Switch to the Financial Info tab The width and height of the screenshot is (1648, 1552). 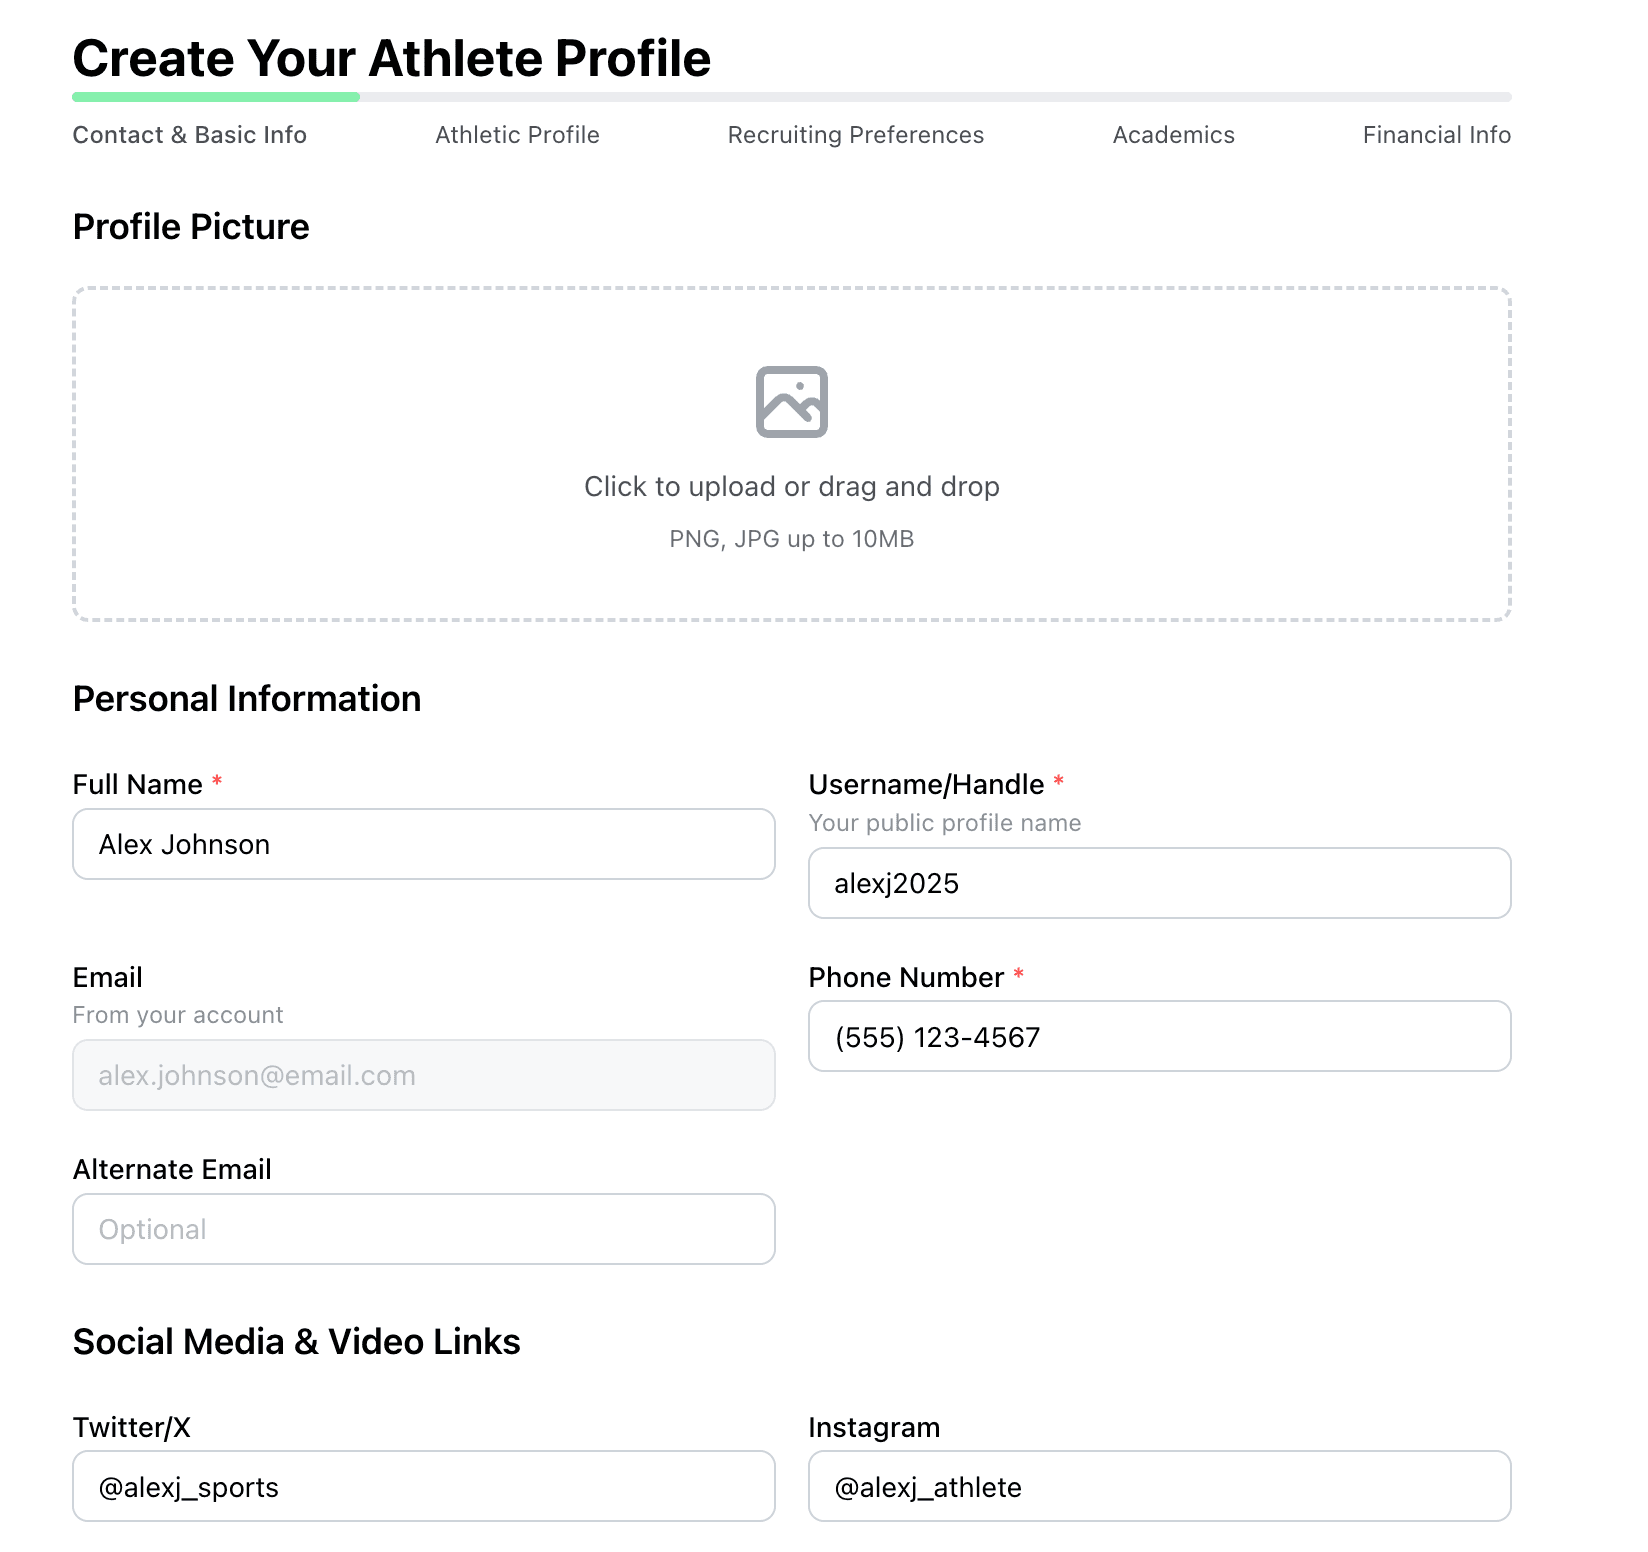pyautogui.click(x=1435, y=134)
